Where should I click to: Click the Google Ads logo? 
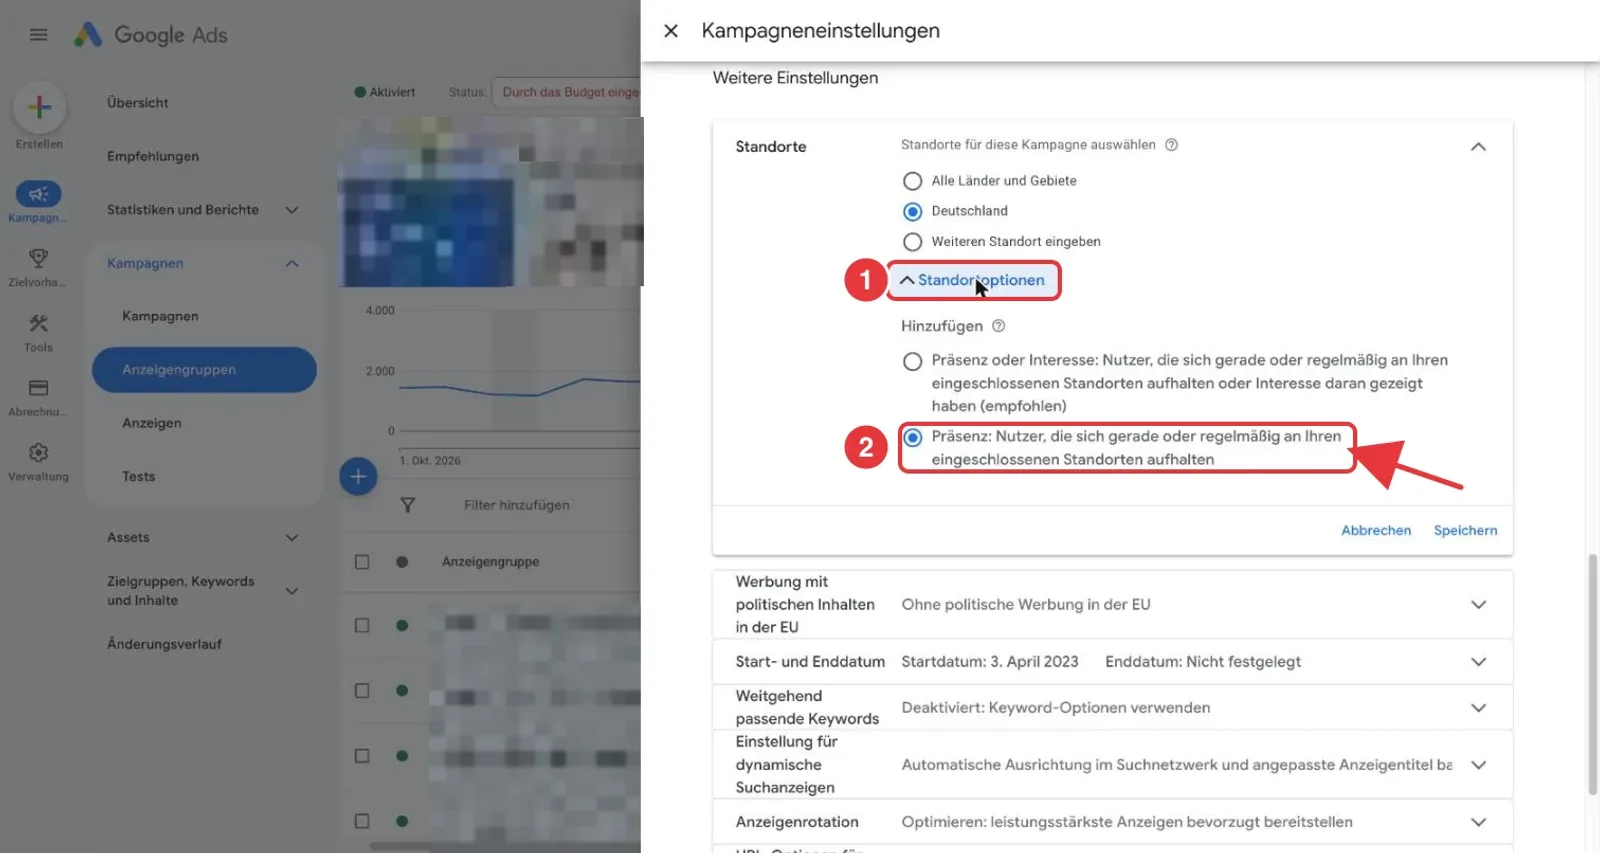pyautogui.click(x=151, y=35)
